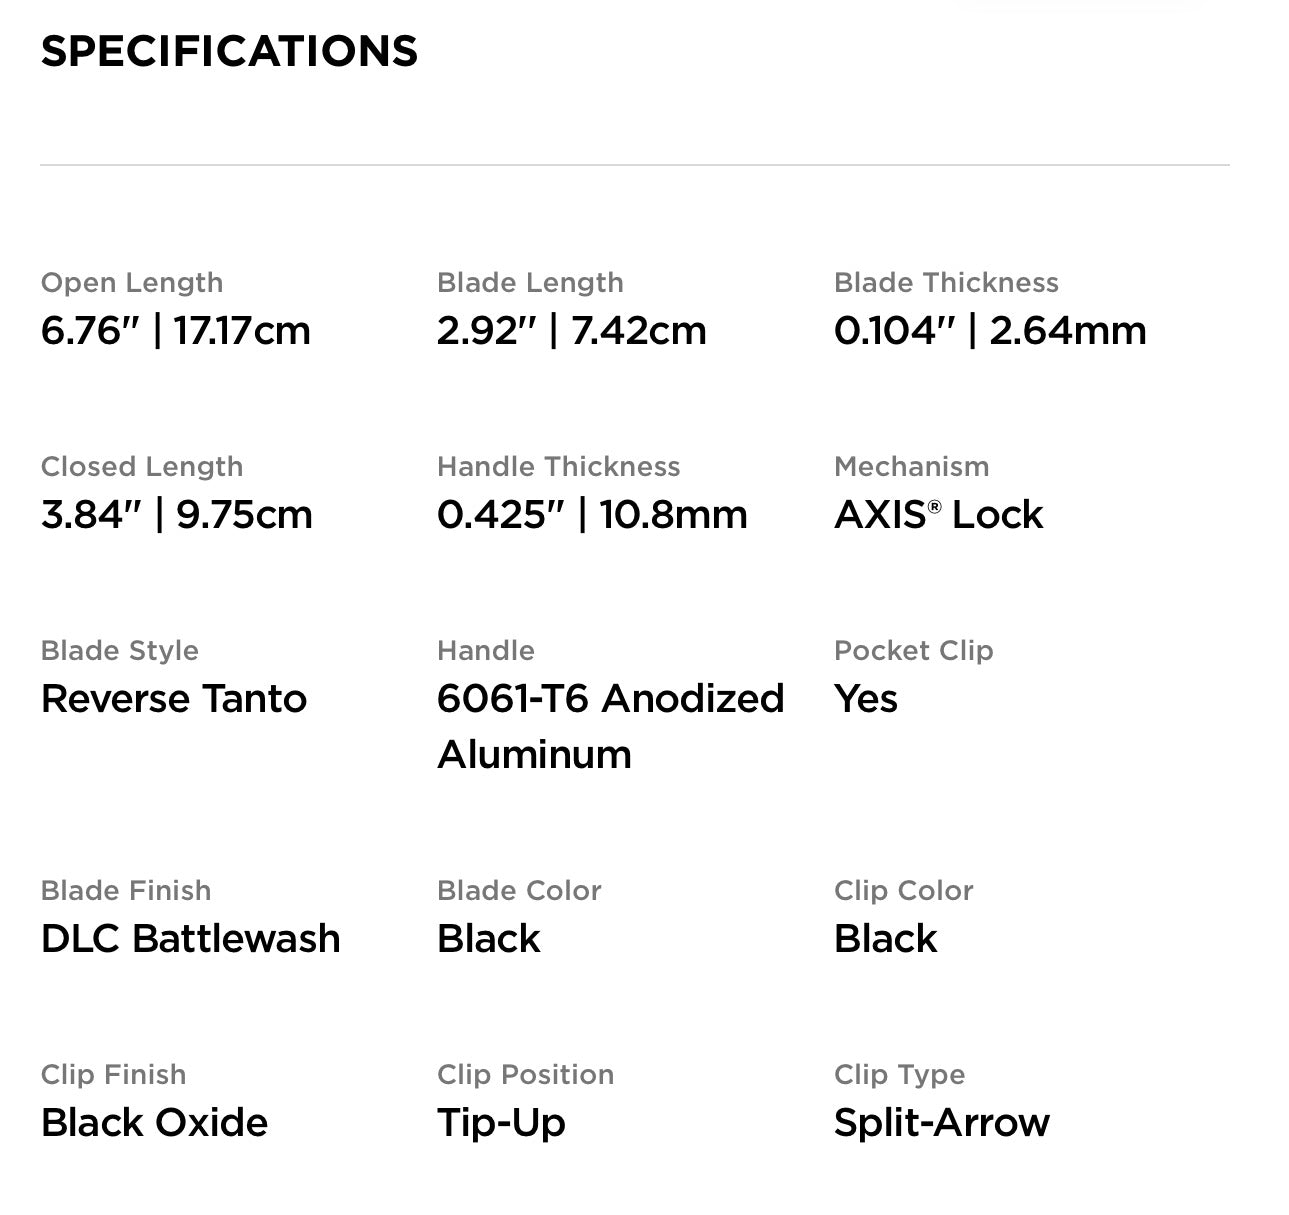Click the Tip-Up clip position text

pyautogui.click(x=501, y=1123)
